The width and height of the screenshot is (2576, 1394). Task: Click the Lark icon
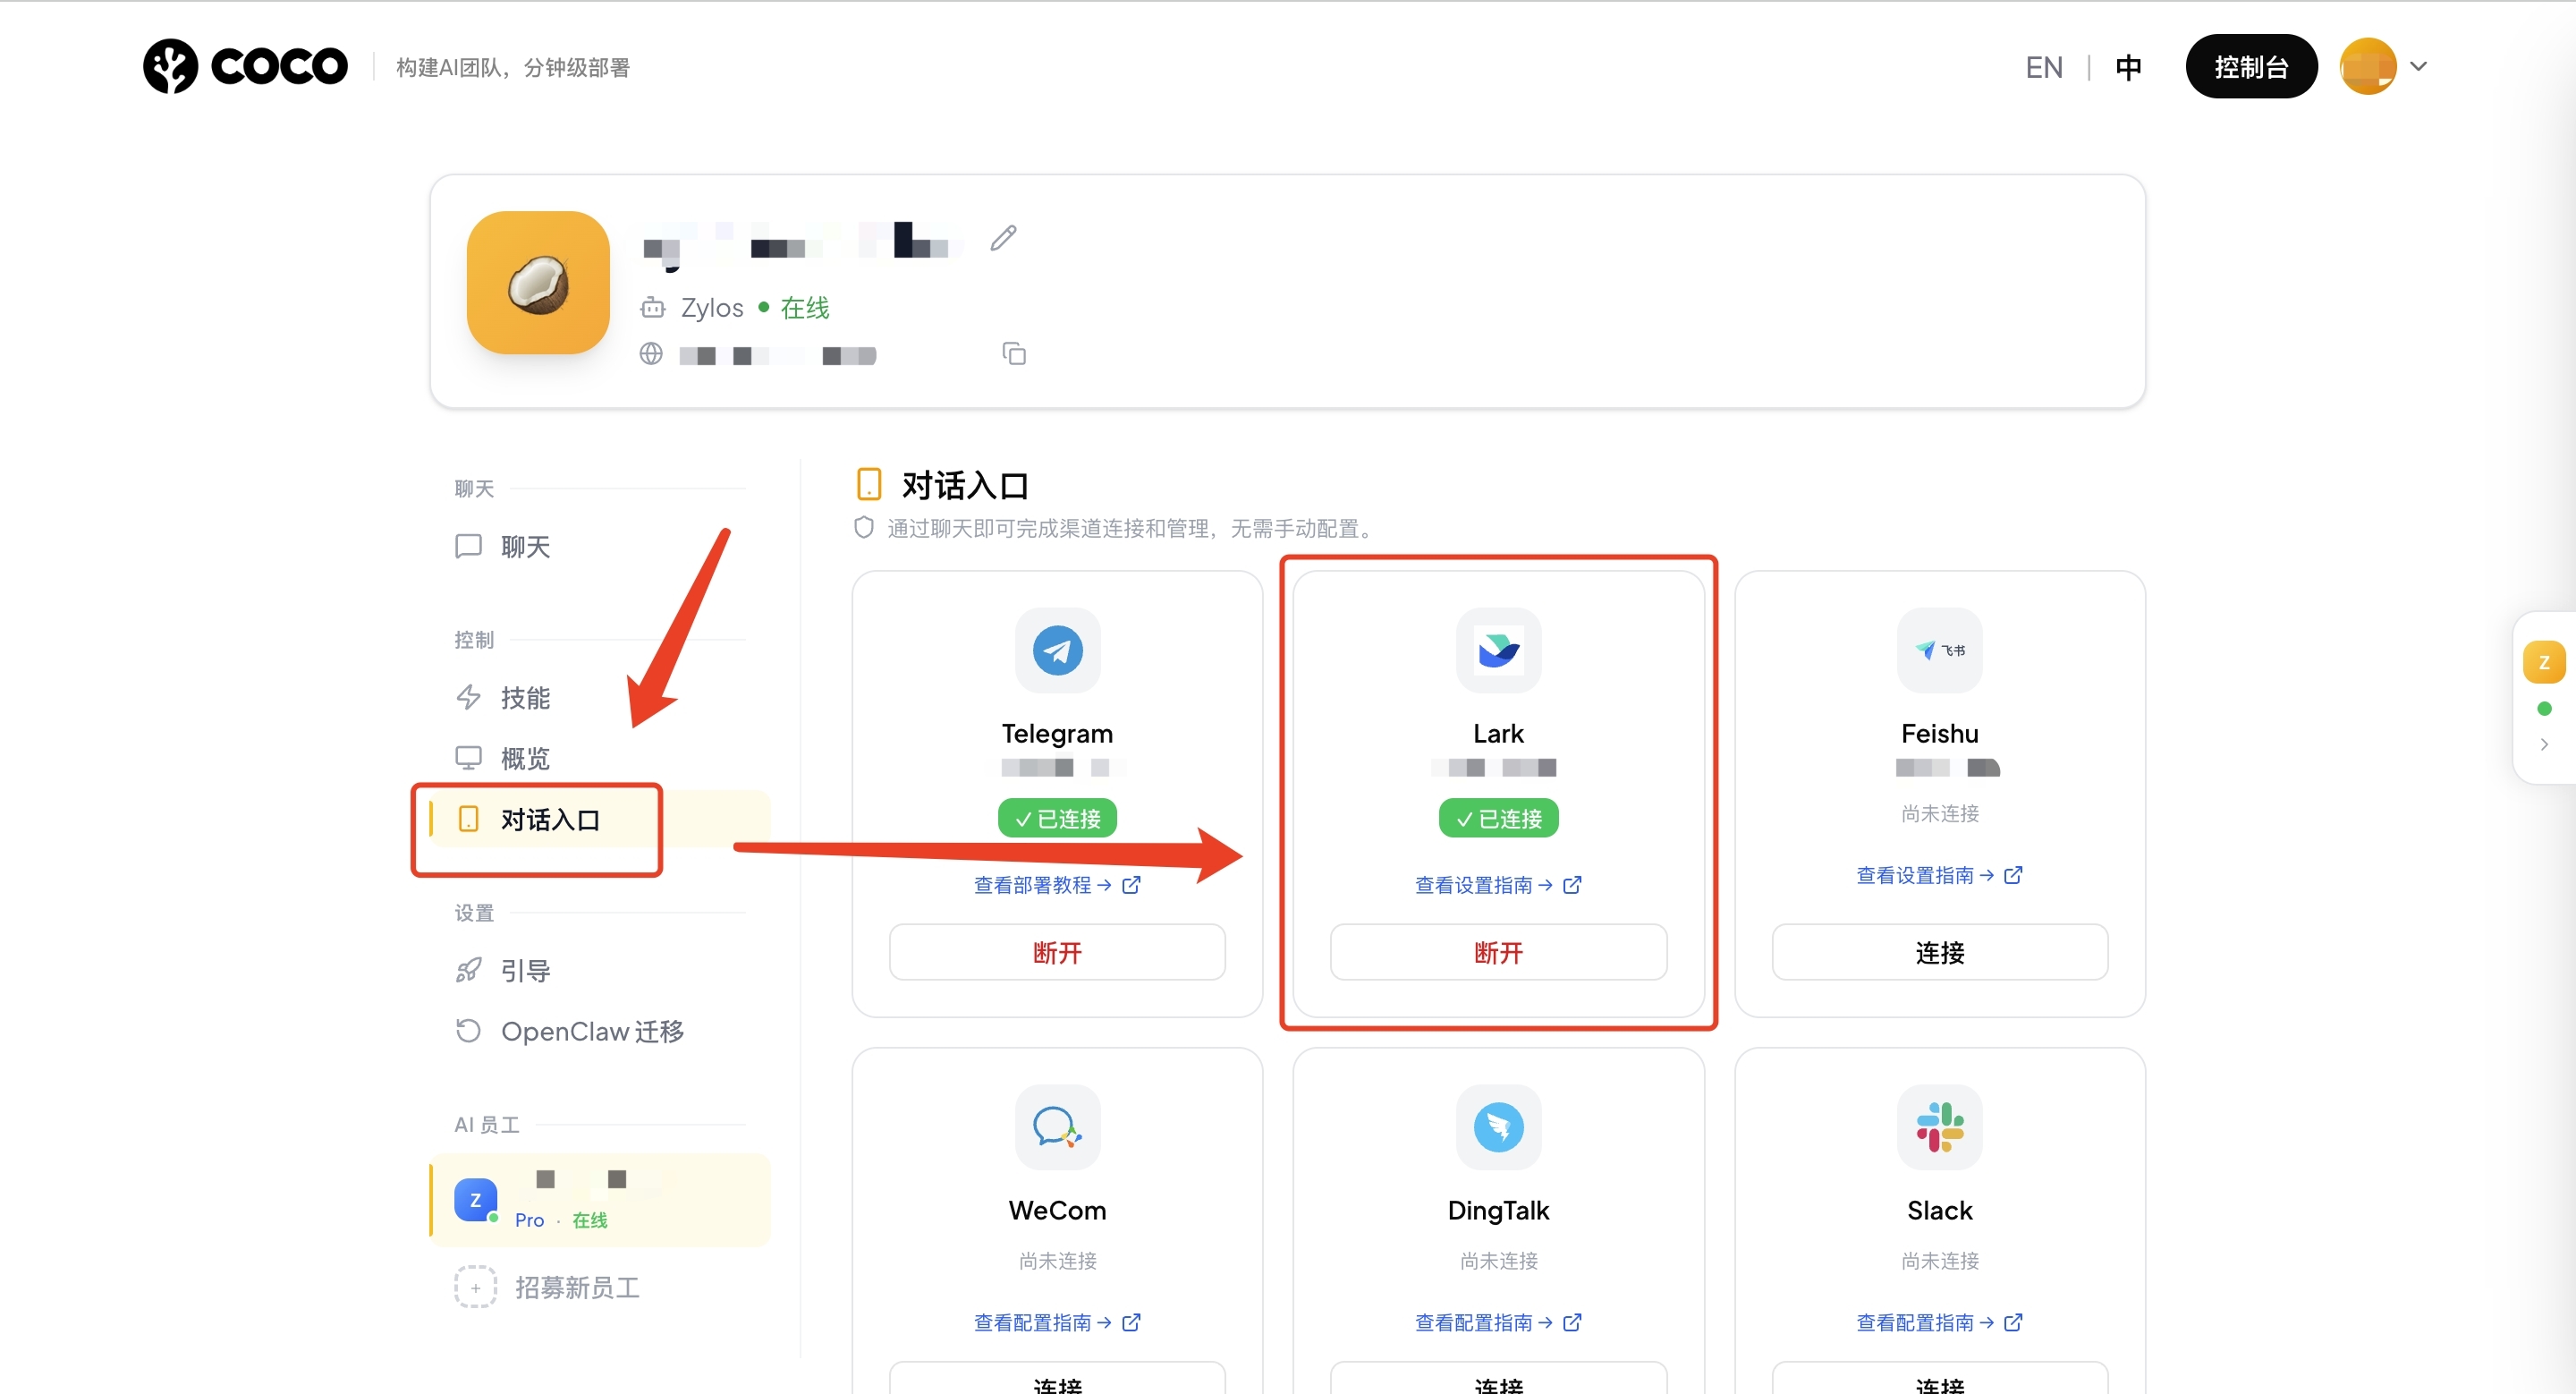point(1498,651)
